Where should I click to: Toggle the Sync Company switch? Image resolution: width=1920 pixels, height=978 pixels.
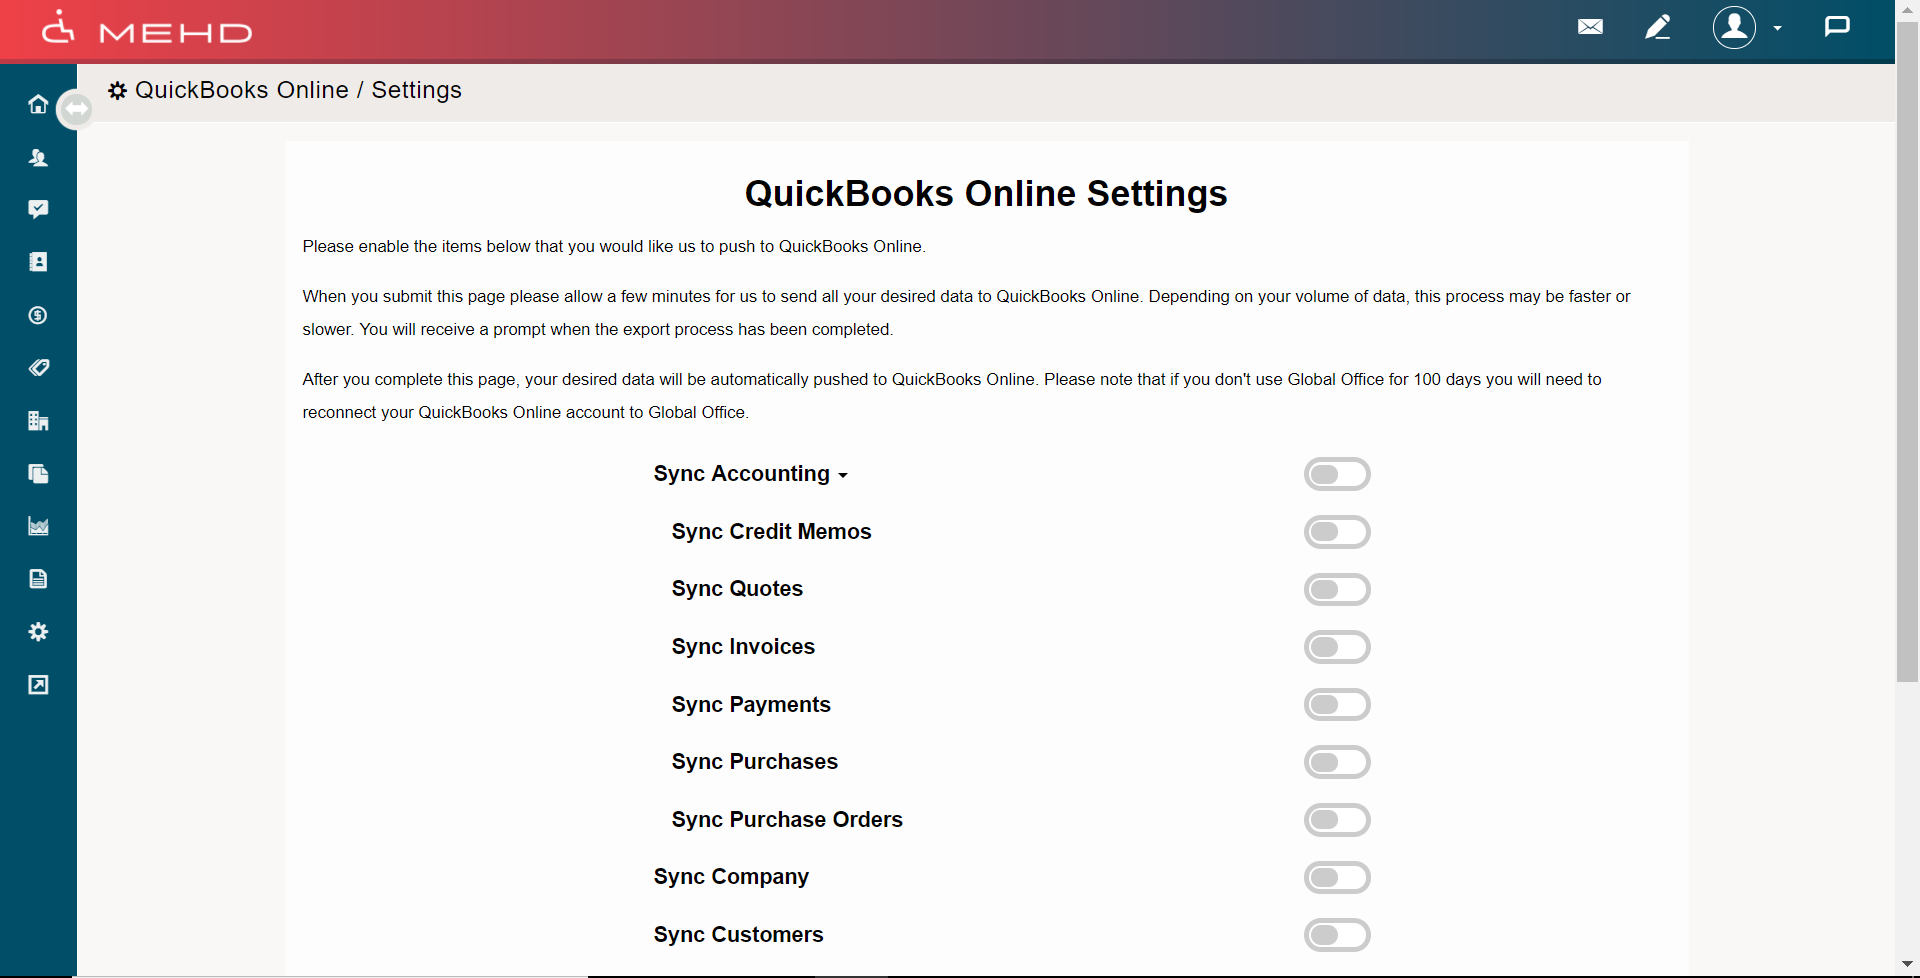click(1337, 877)
